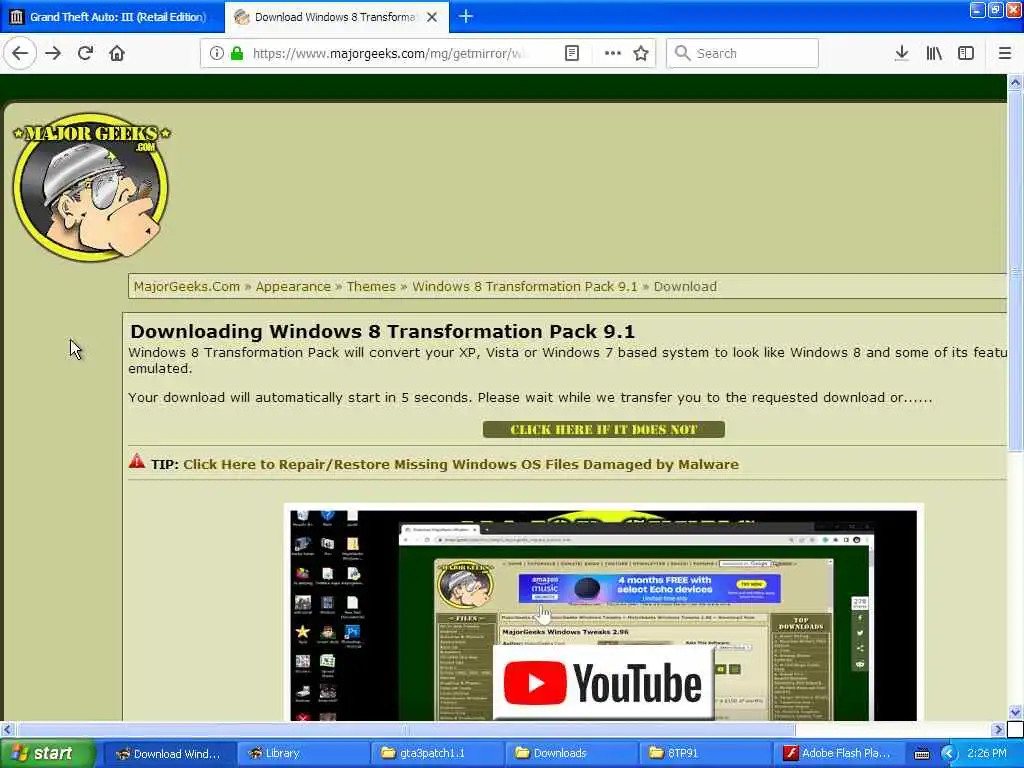Viewport: 1024px width, 768px height.
Task: Focus the MajorGeeks URL address field
Action: click(389, 54)
